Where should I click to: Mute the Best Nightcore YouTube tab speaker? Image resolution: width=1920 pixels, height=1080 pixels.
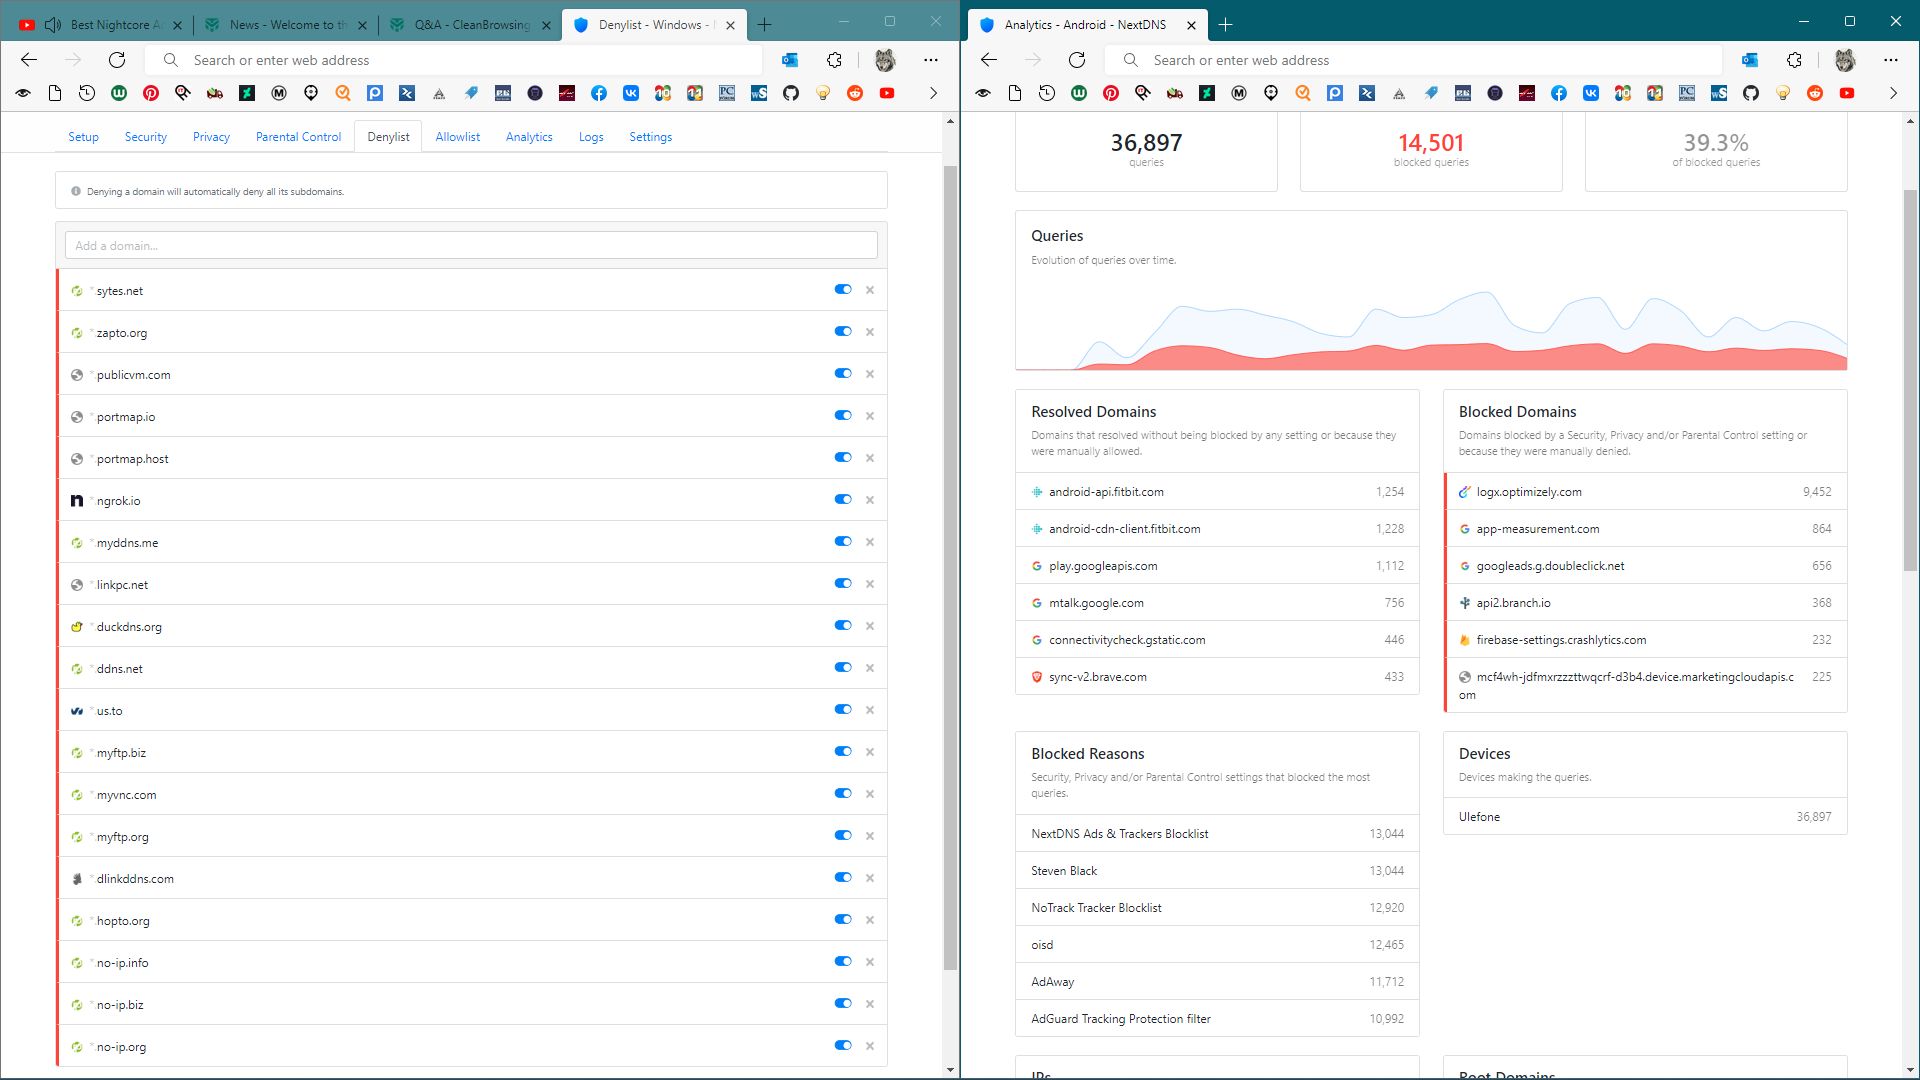pyautogui.click(x=53, y=25)
